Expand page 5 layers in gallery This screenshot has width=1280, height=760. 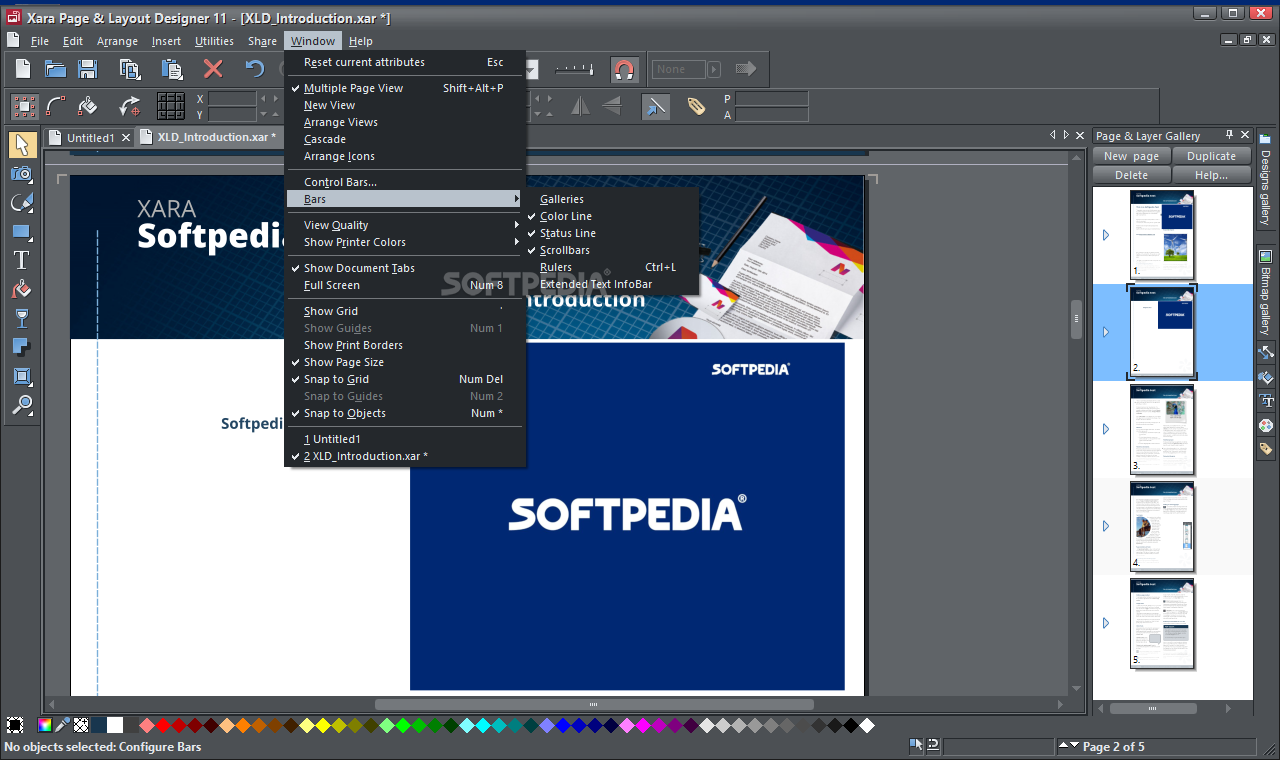(x=1106, y=623)
